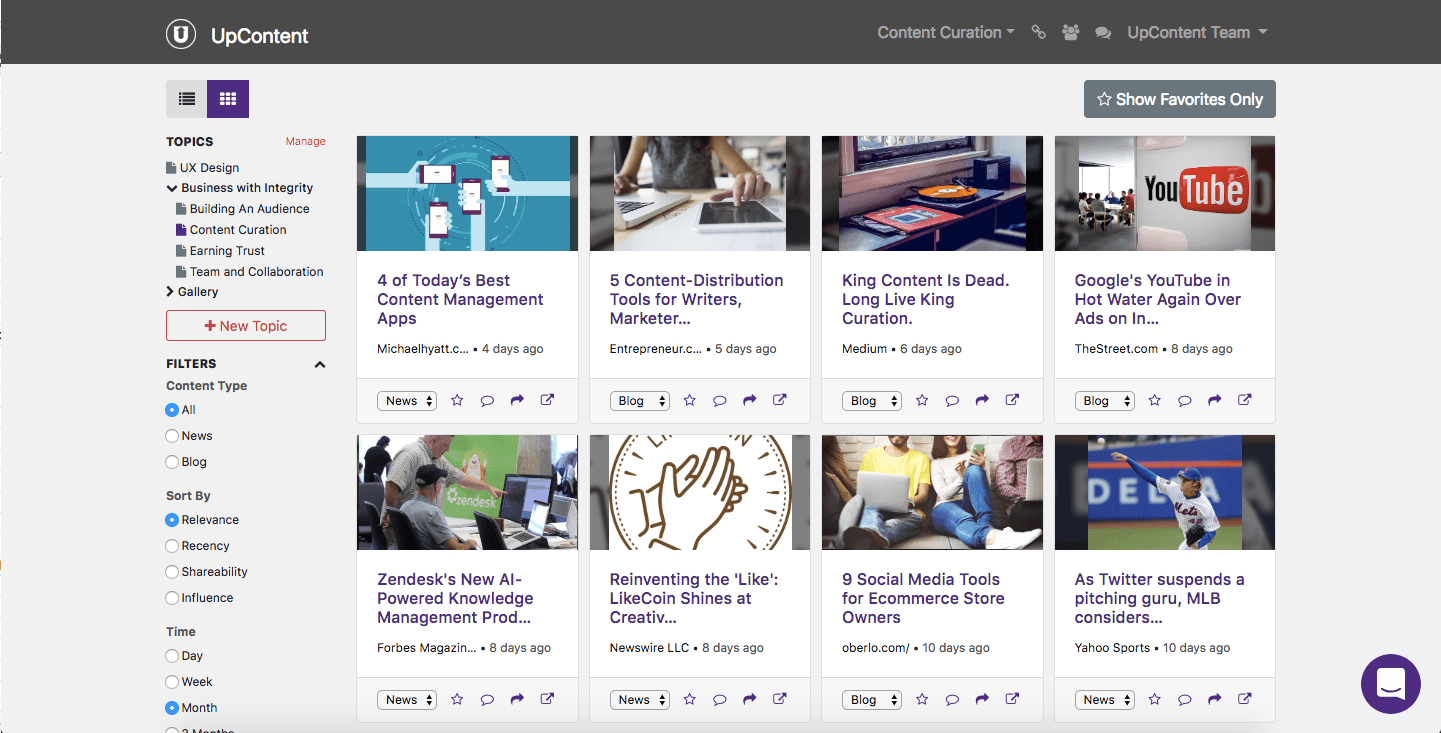Switch to list view layout
The height and width of the screenshot is (733, 1441).
pos(187,99)
